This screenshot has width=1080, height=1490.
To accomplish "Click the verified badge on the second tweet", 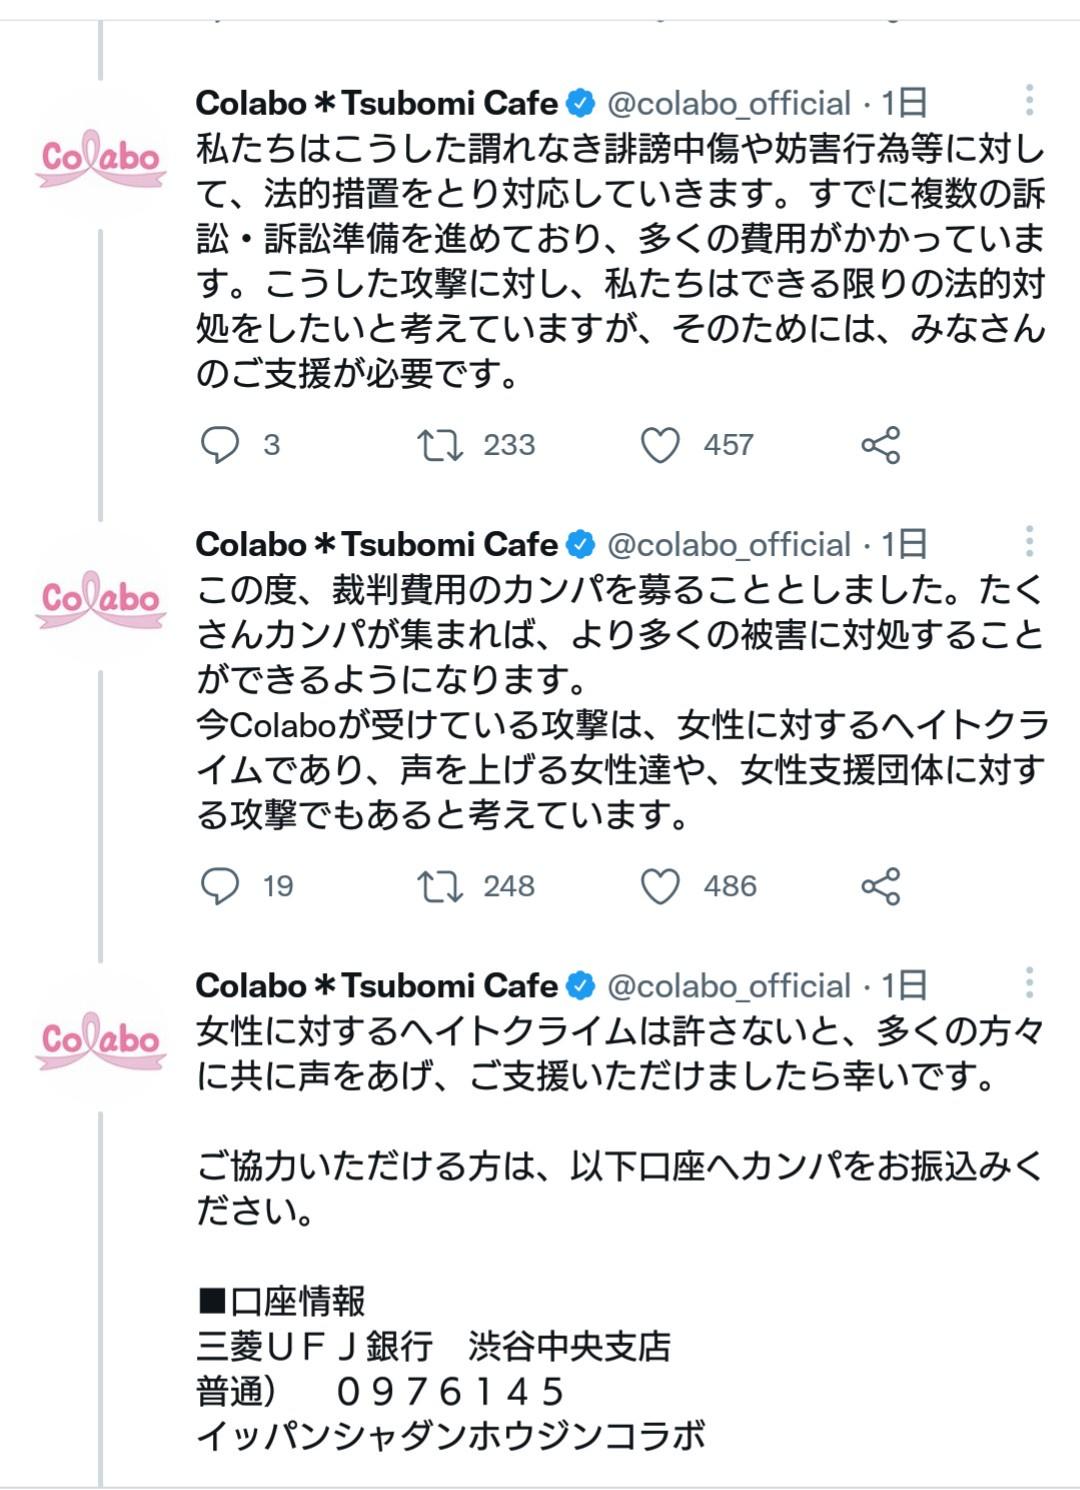I will coord(580,543).
